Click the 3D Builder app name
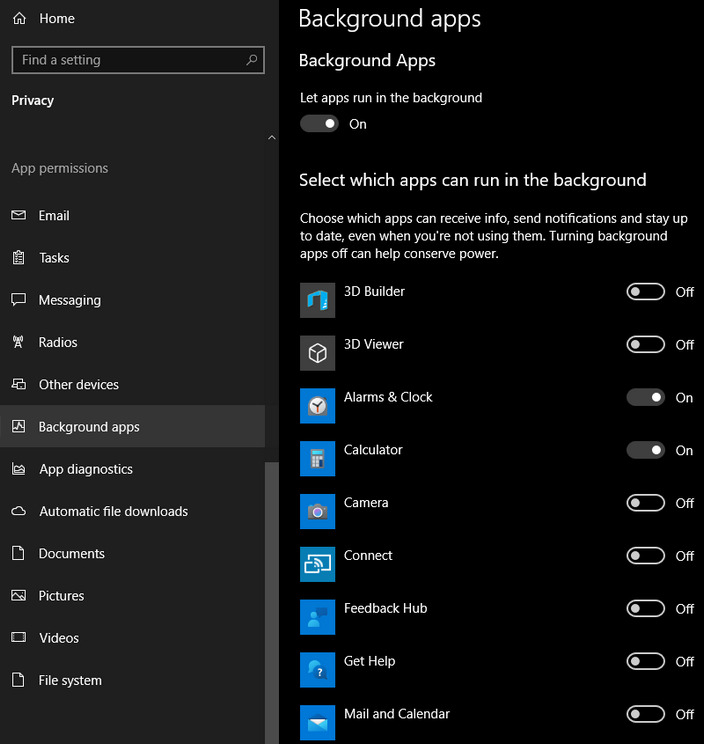 (374, 291)
